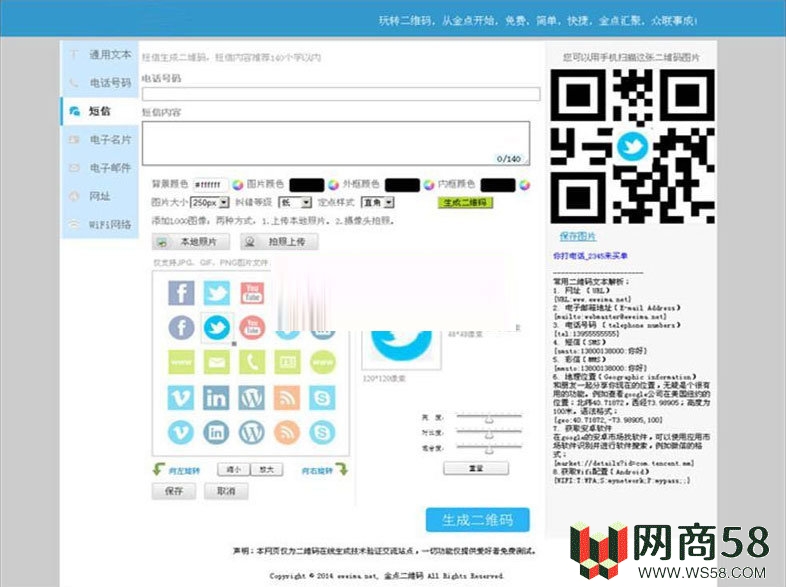The height and width of the screenshot is (587, 786).
Task: Click the 缩小 shrink button
Action: coord(234,470)
